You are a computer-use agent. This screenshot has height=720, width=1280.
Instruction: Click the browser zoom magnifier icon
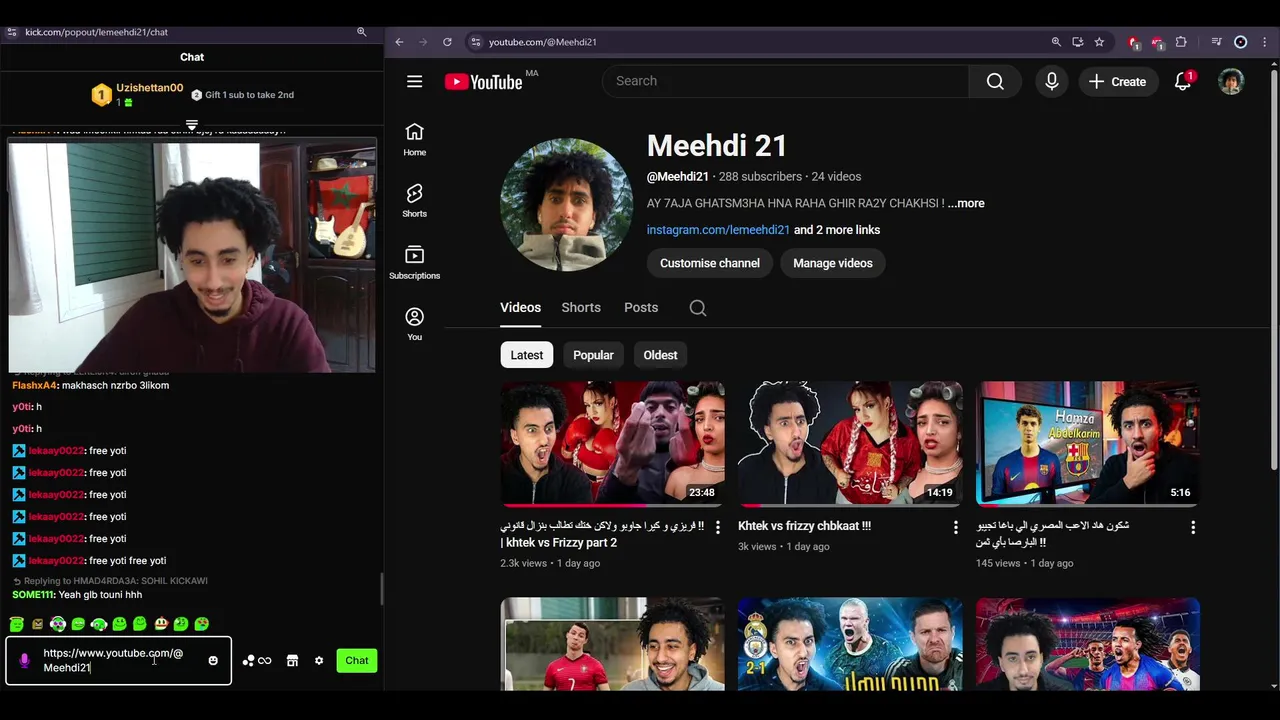(x=1056, y=42)
